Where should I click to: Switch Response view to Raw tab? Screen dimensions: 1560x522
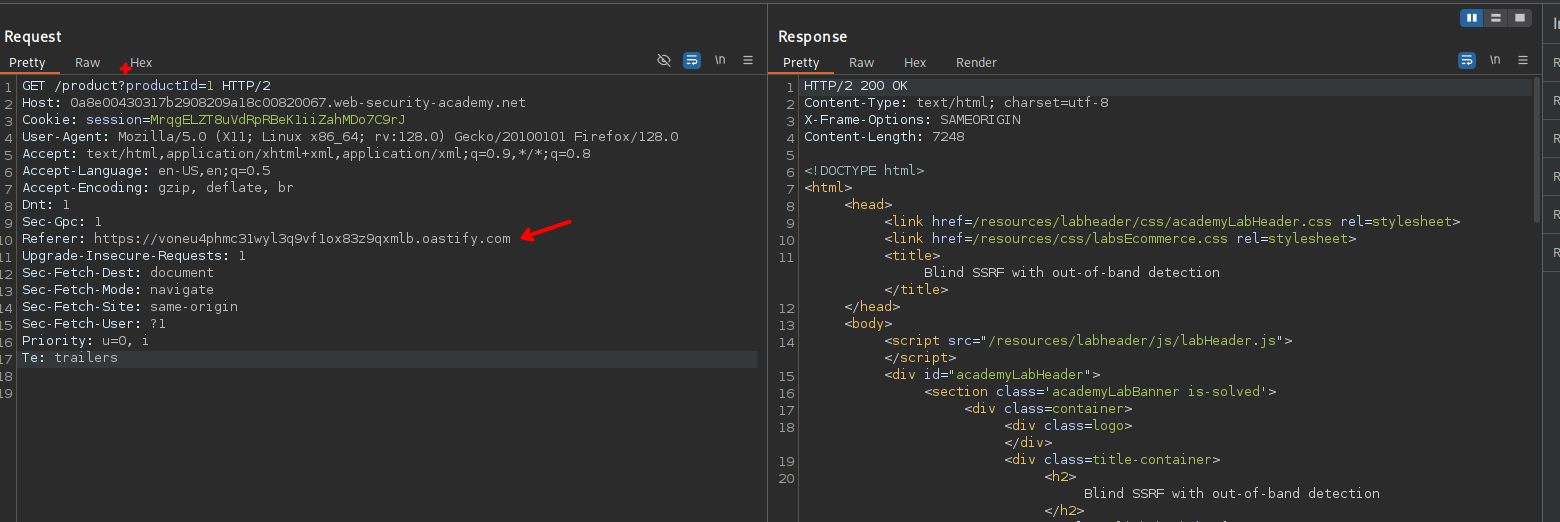click(x=861, y=63)
